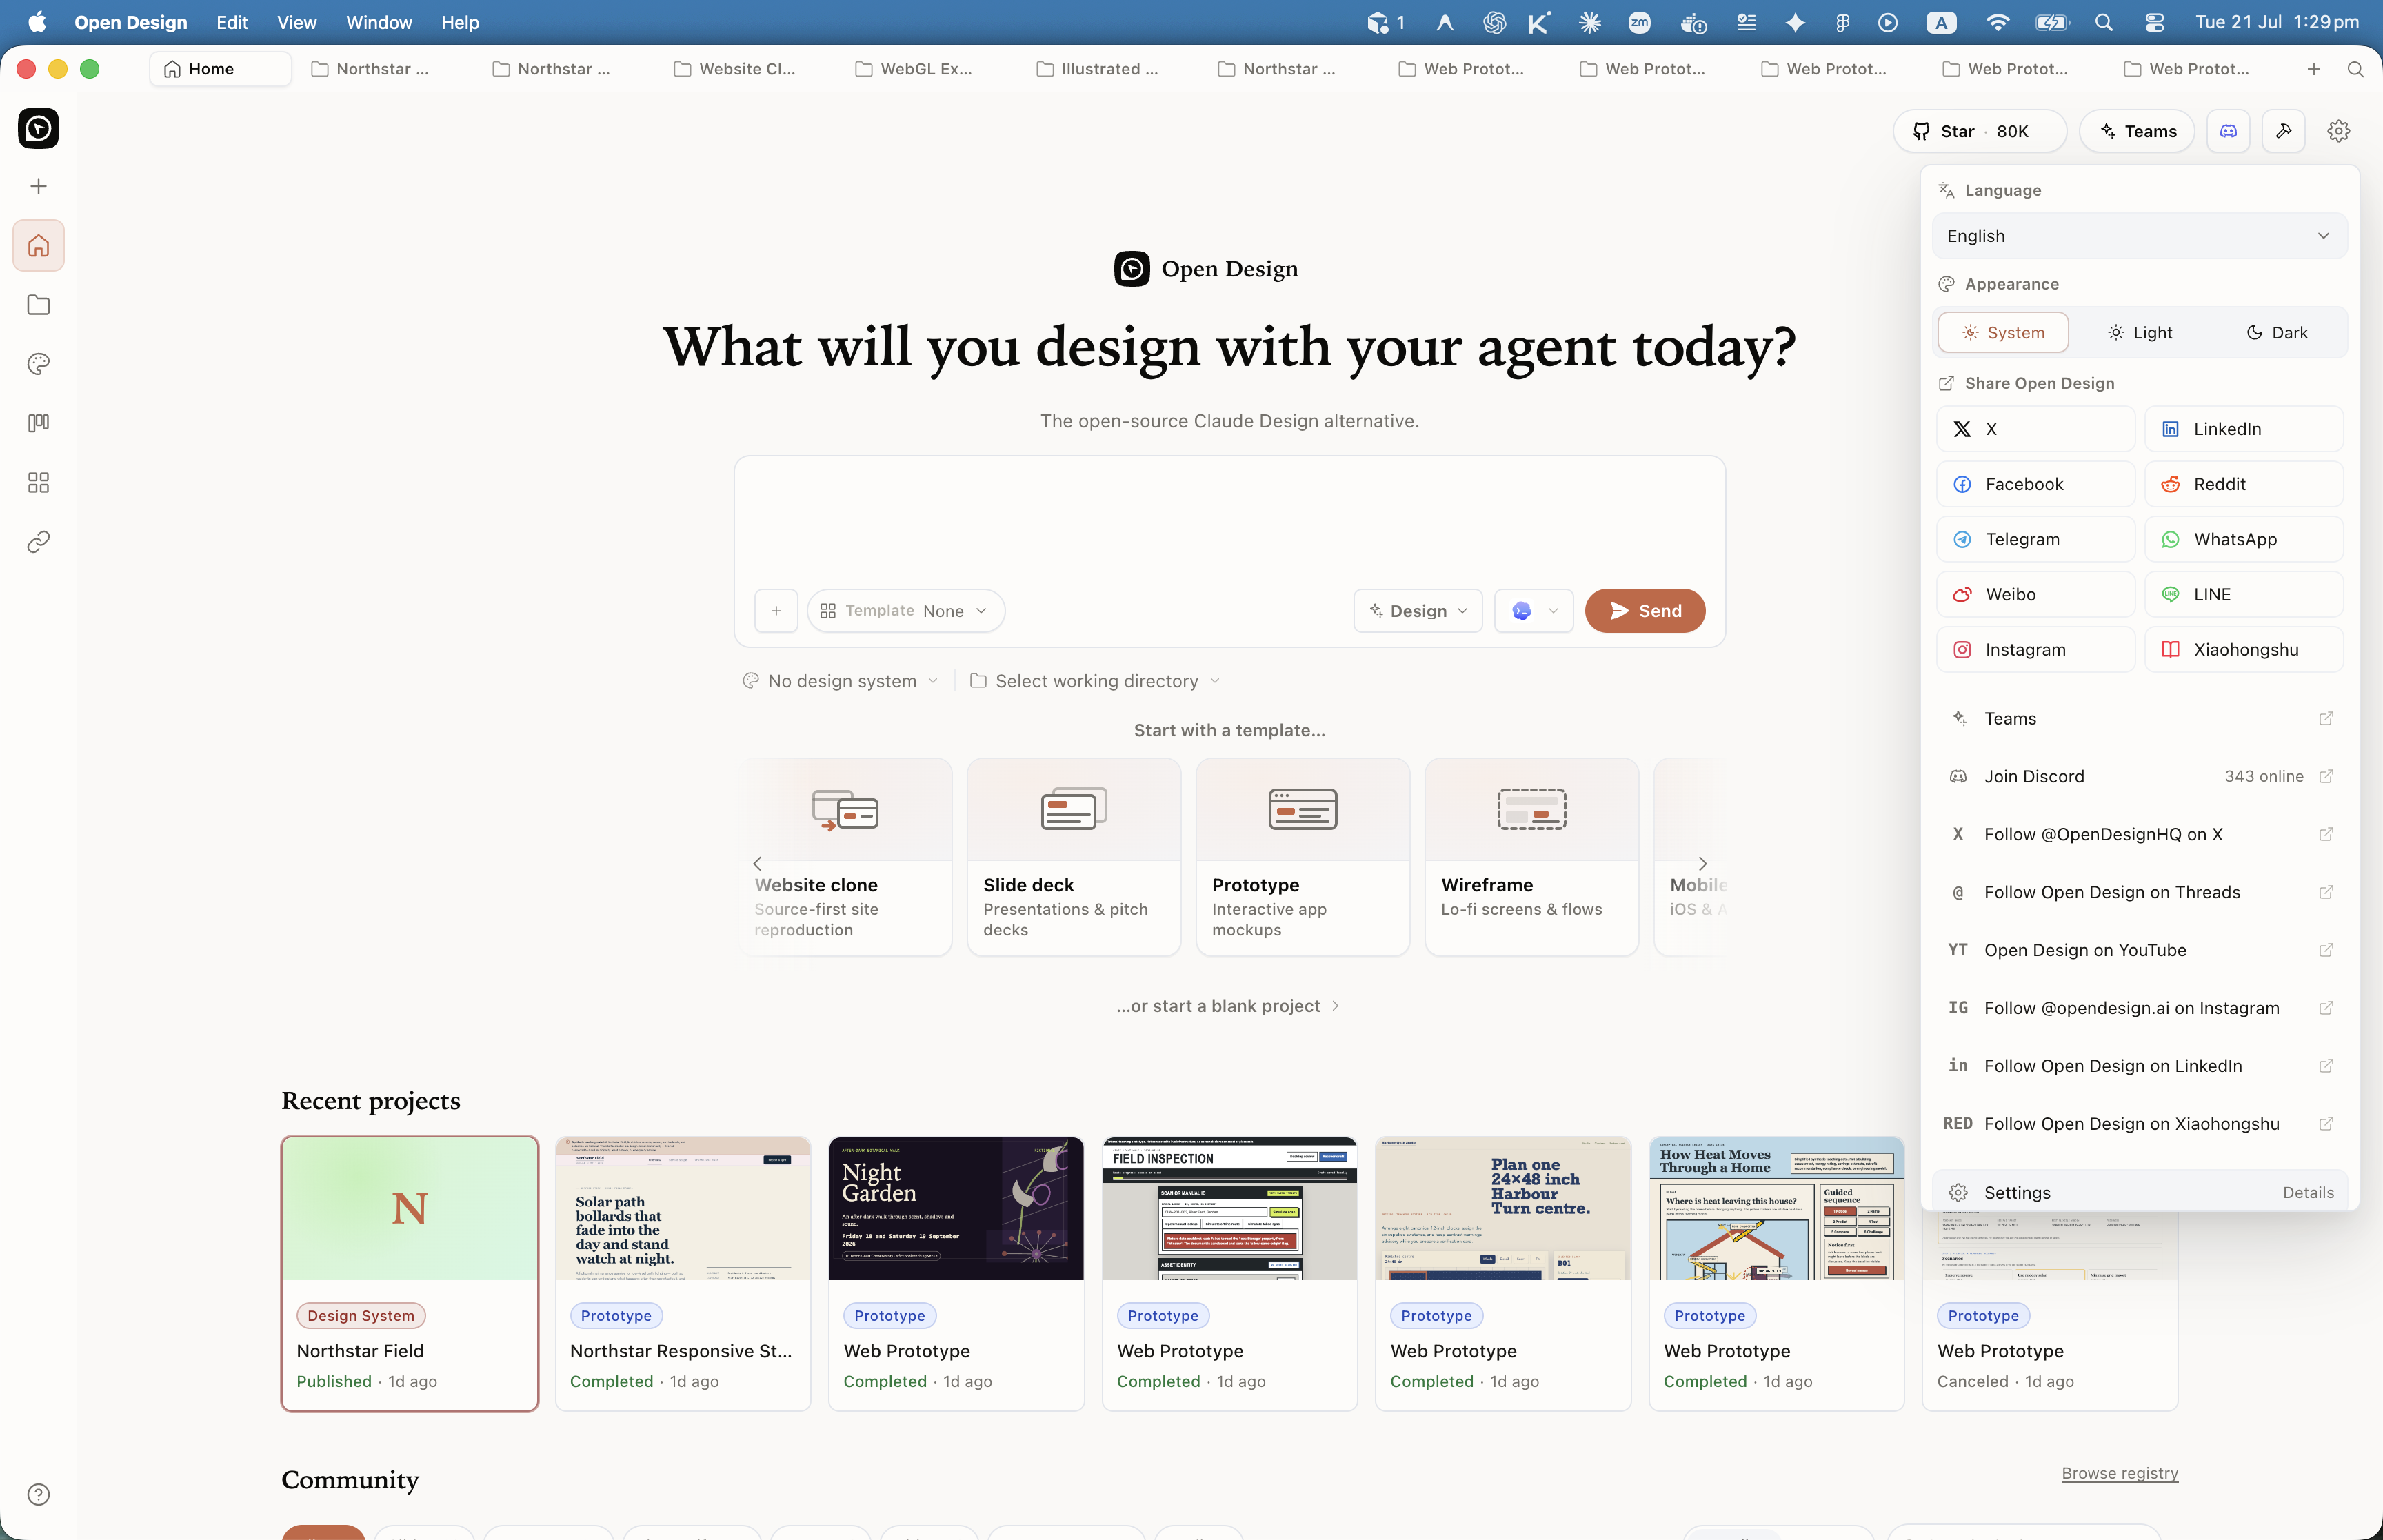Open the Projects folder icon in sidebar
Screen dimensions: 2383x1540
(x=38, y=305)
